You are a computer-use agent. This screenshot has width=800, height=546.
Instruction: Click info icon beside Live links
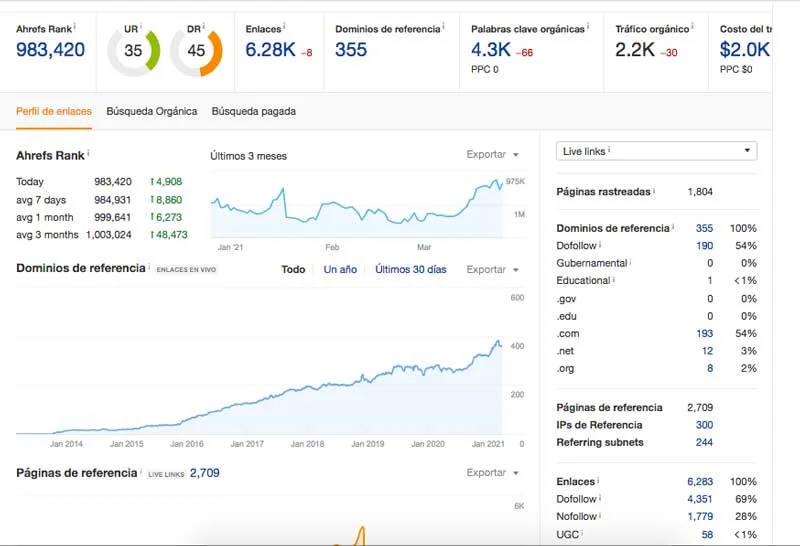point(609,149)
